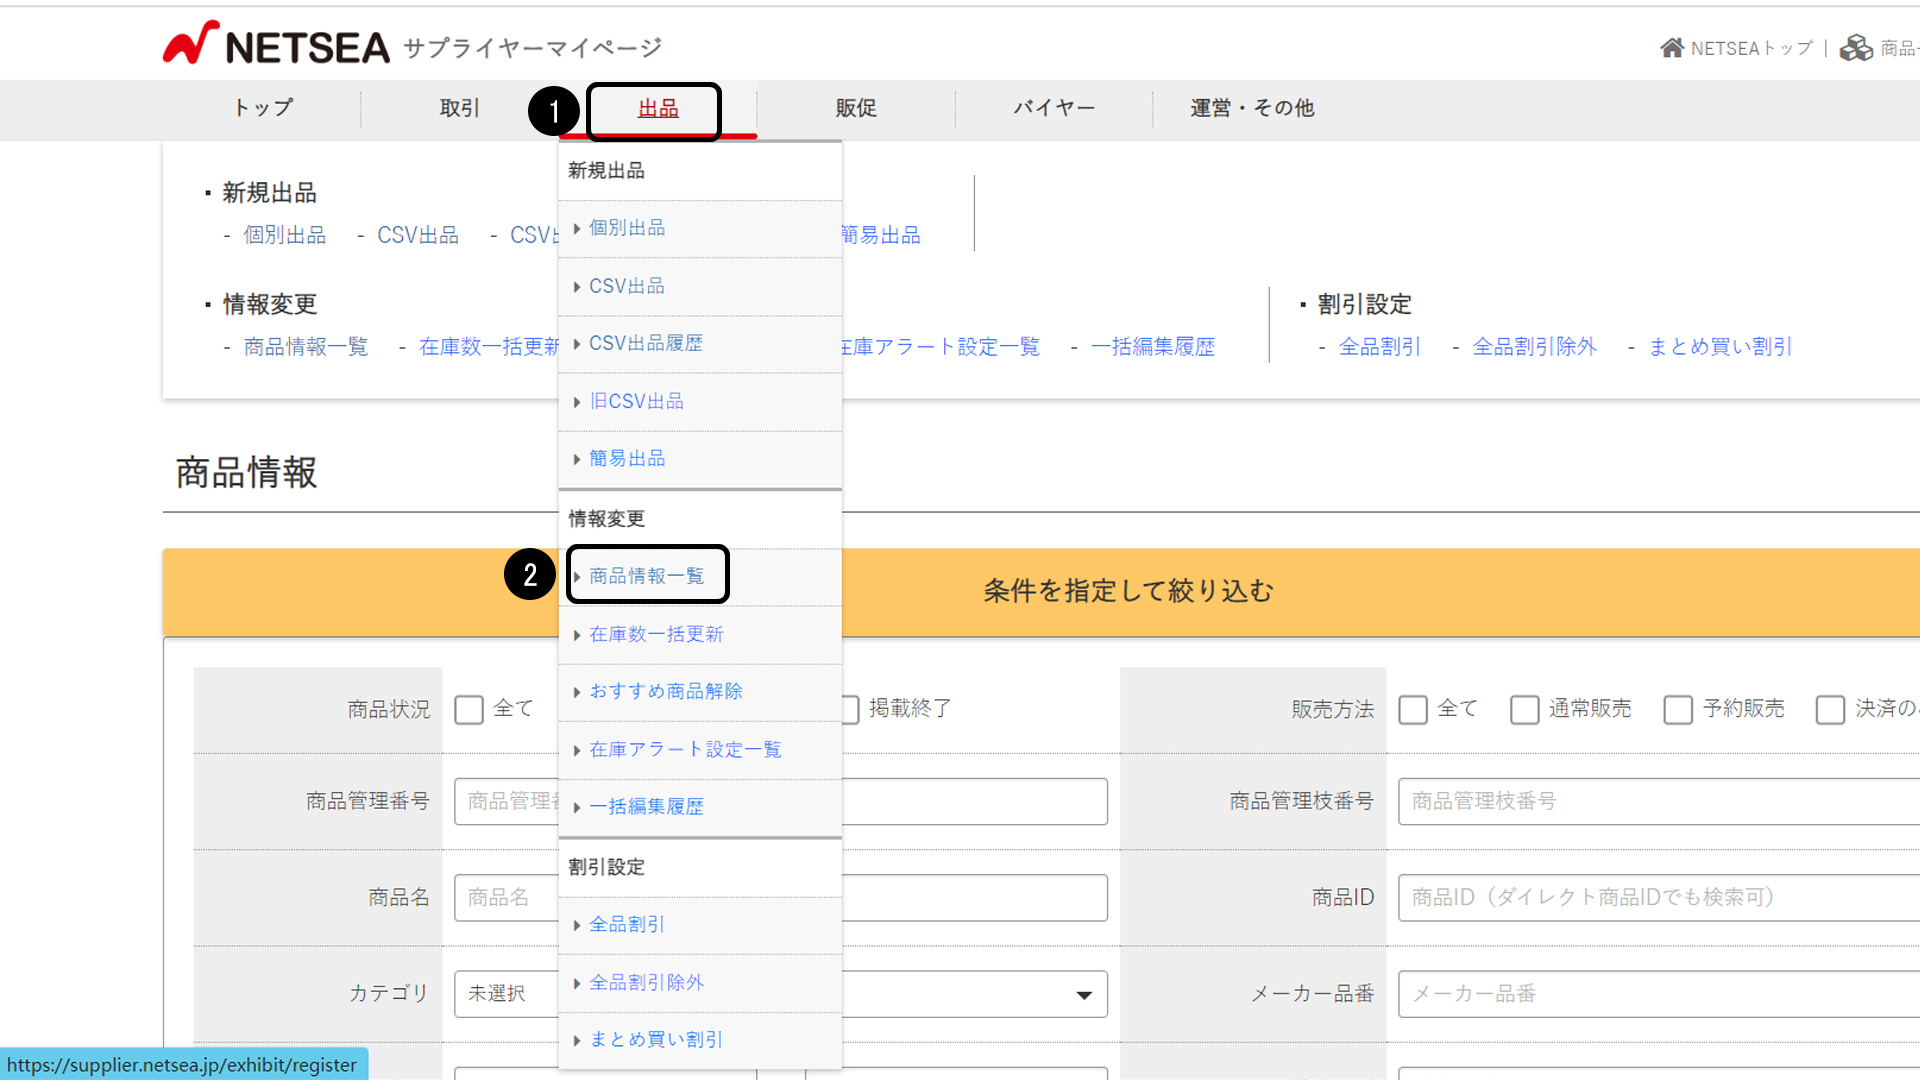Open the 販促 navigation tab

pos(856,108)
